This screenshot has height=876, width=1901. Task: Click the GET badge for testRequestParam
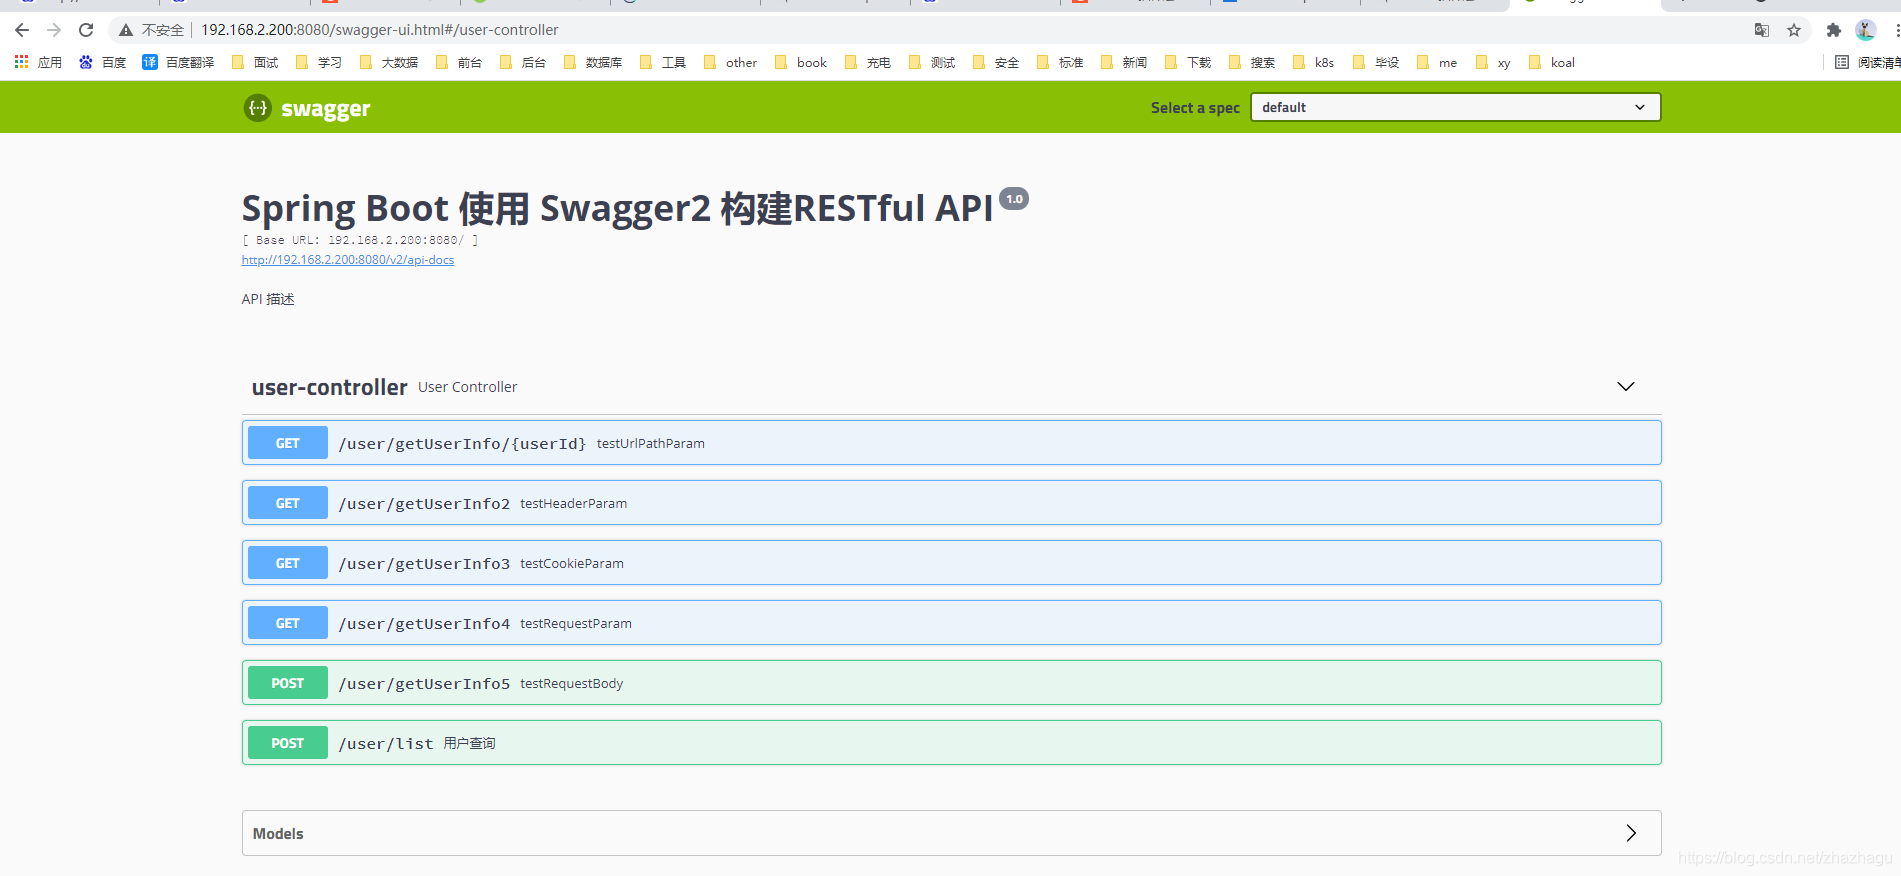288,623
